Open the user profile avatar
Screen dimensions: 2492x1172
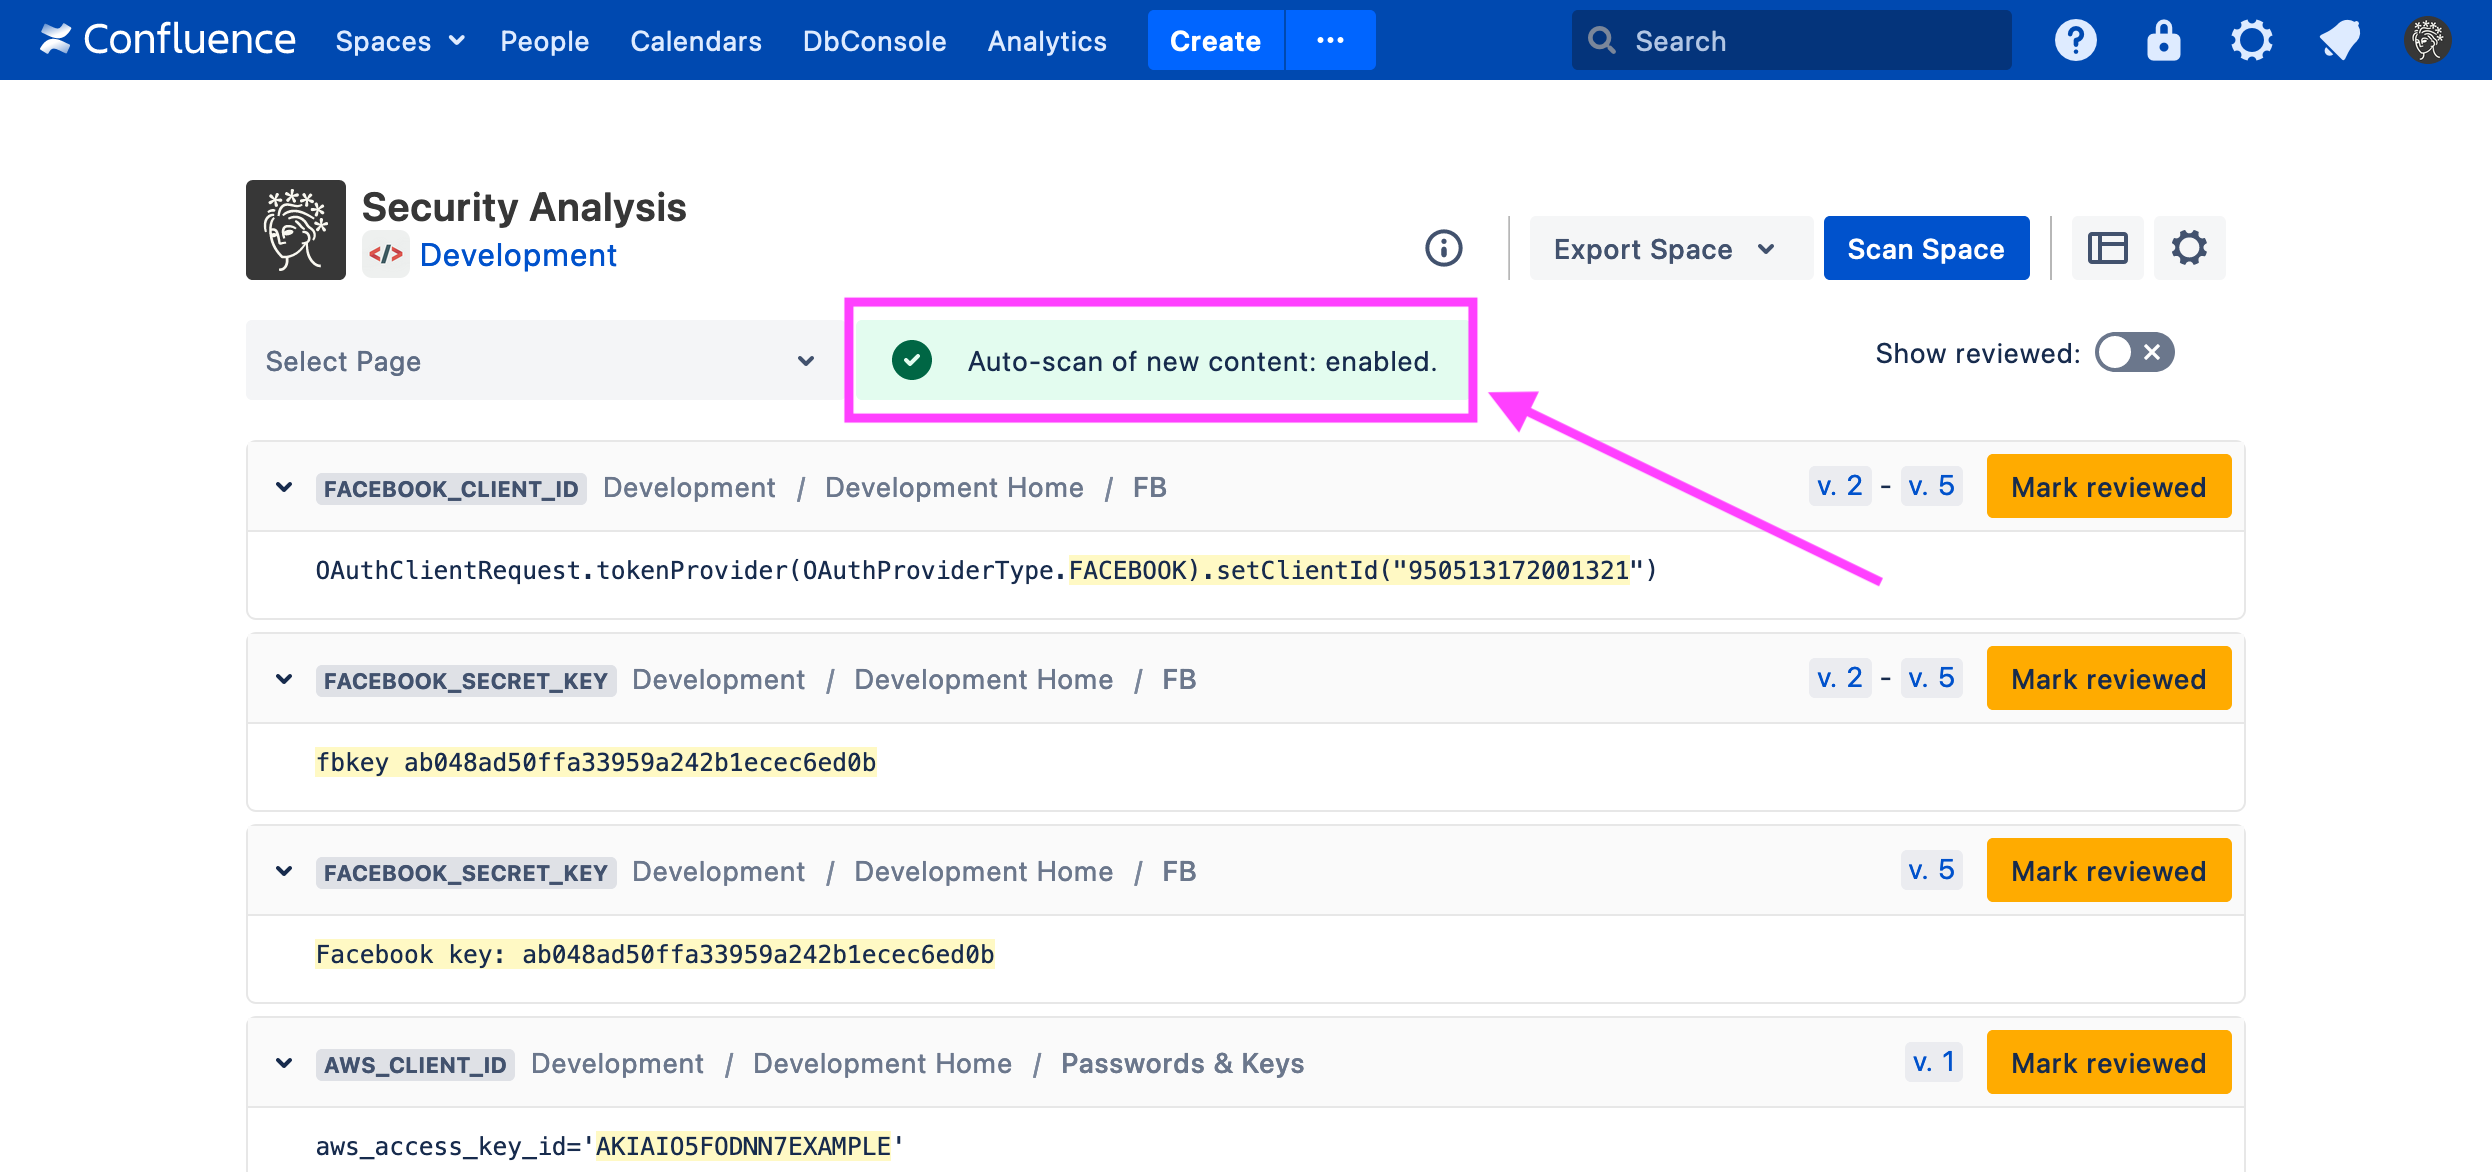point(2427,41)
